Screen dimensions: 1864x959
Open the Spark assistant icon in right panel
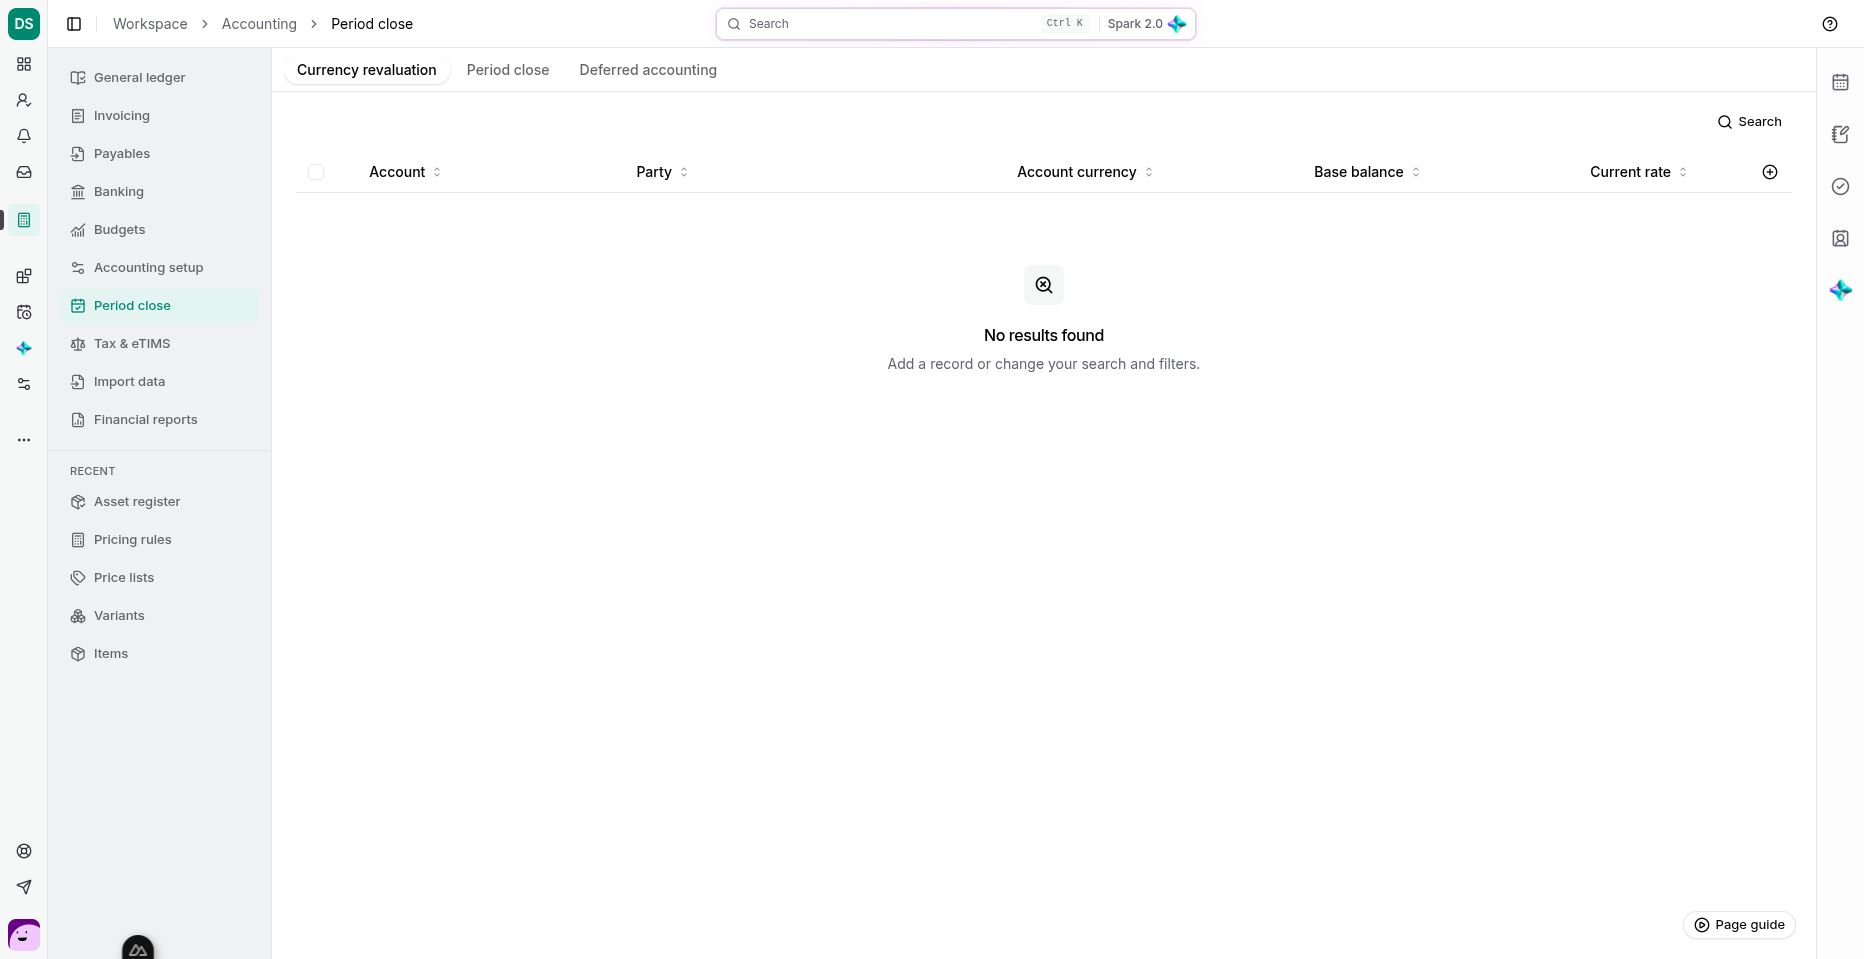click(x=1840, y=290)
